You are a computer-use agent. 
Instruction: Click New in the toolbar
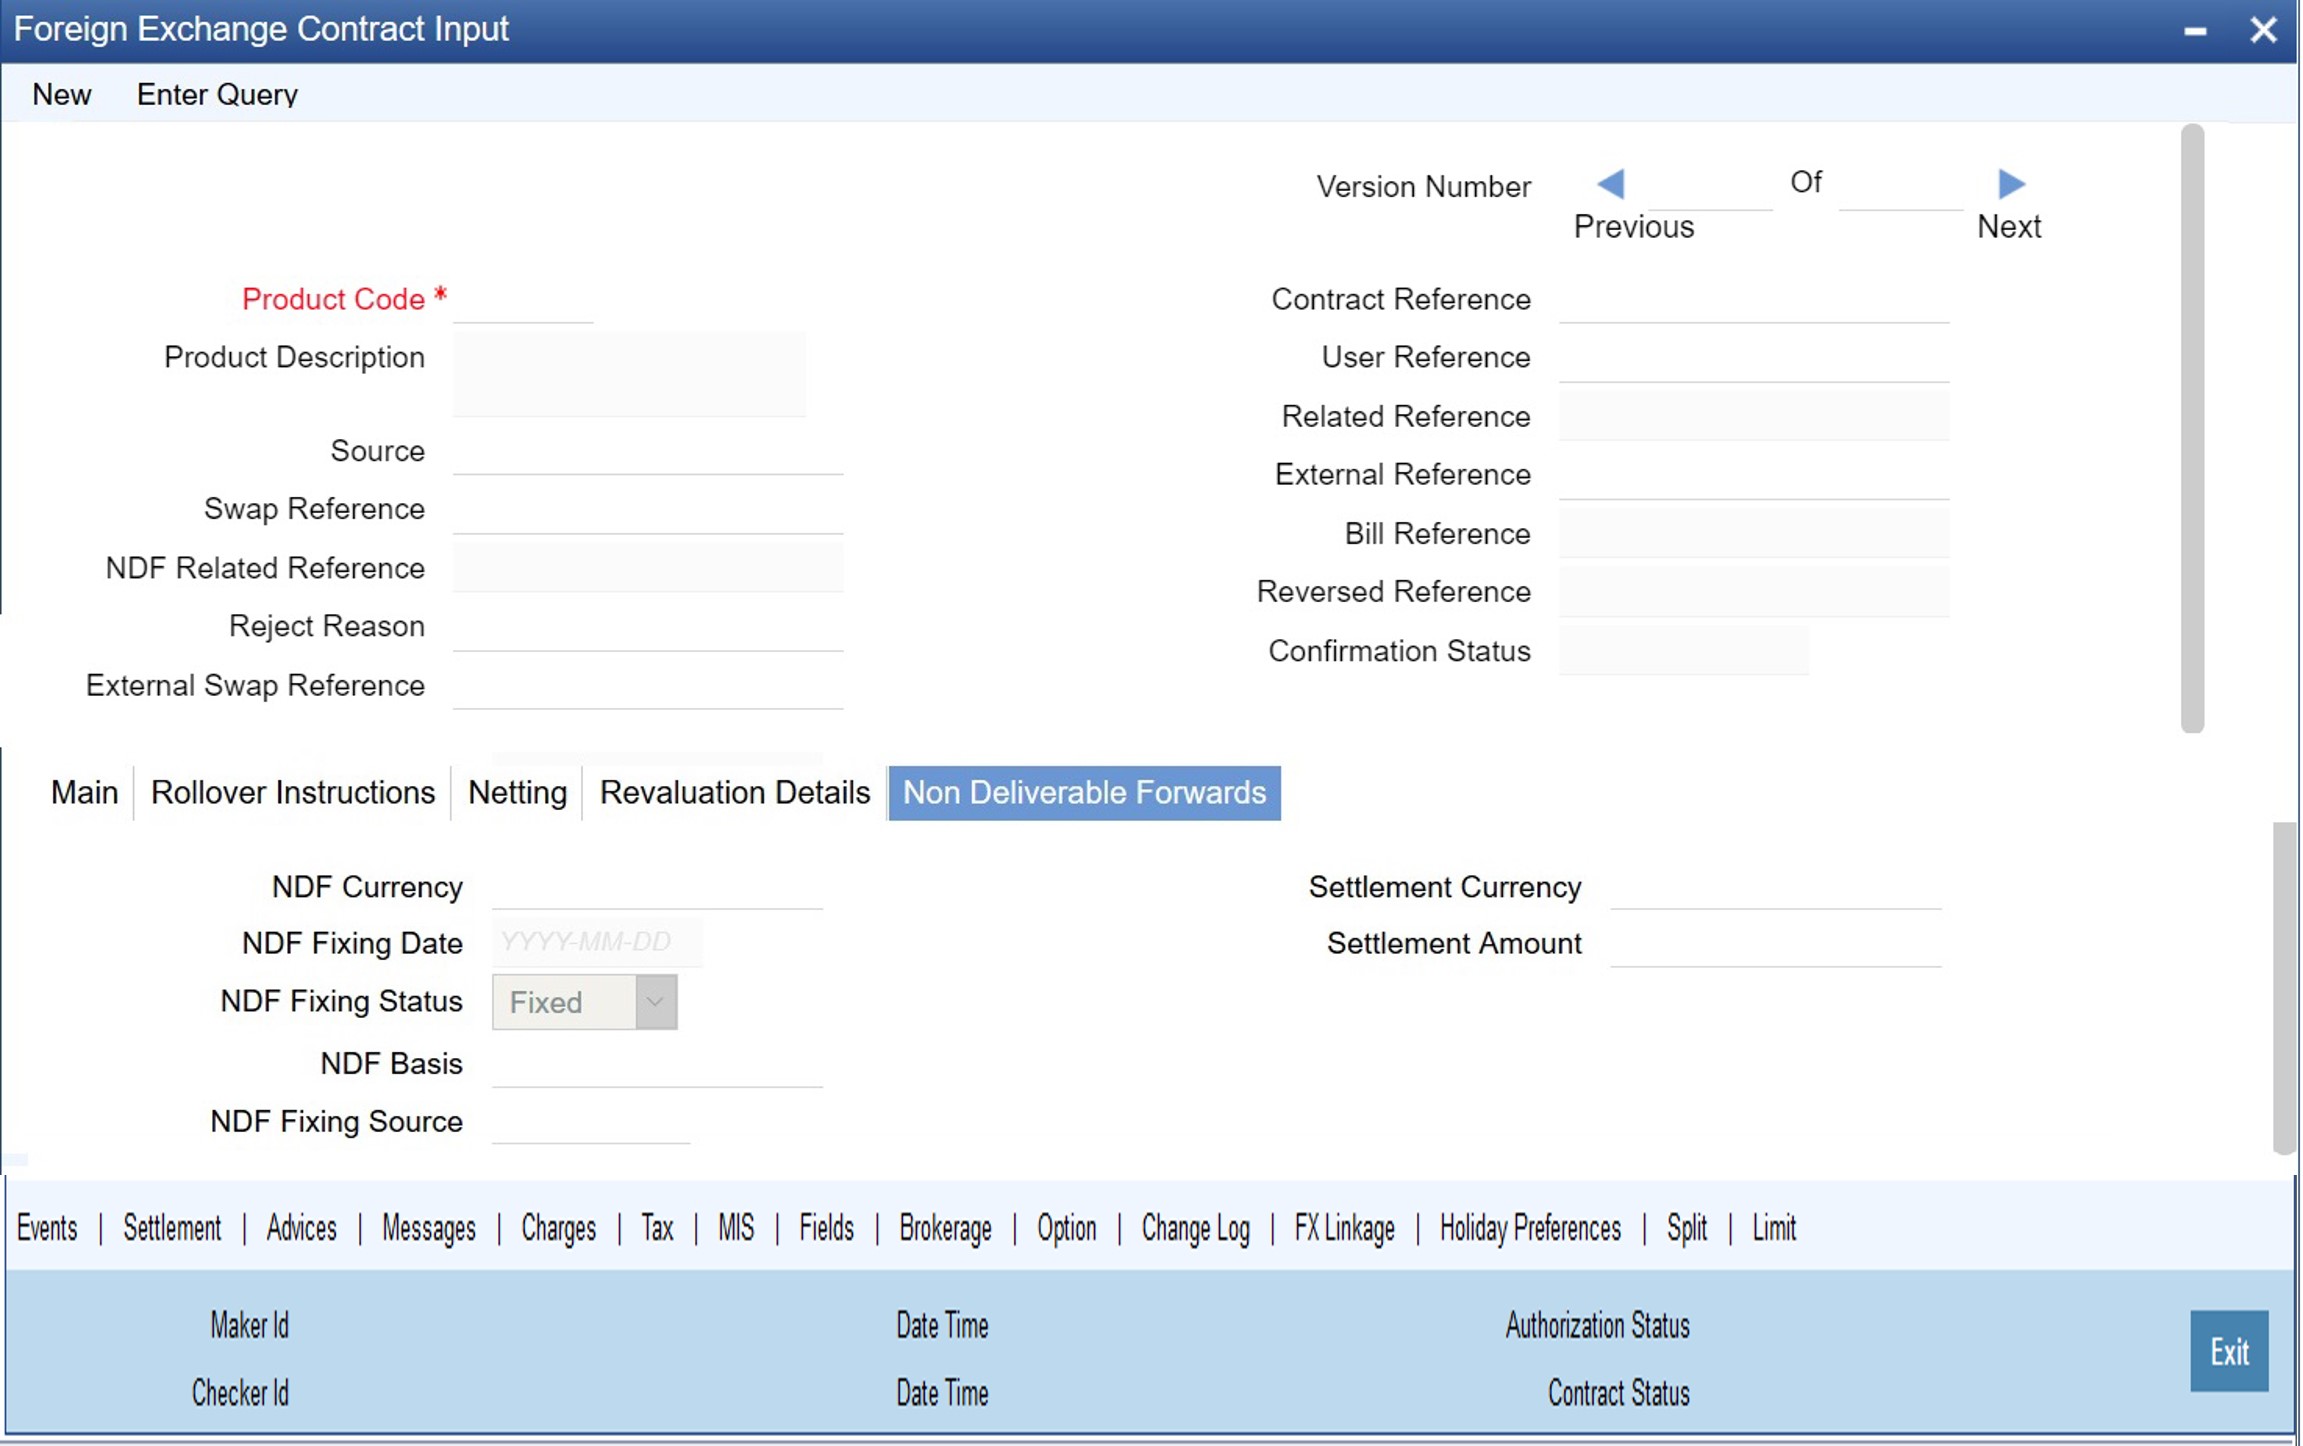click(61, 95)
